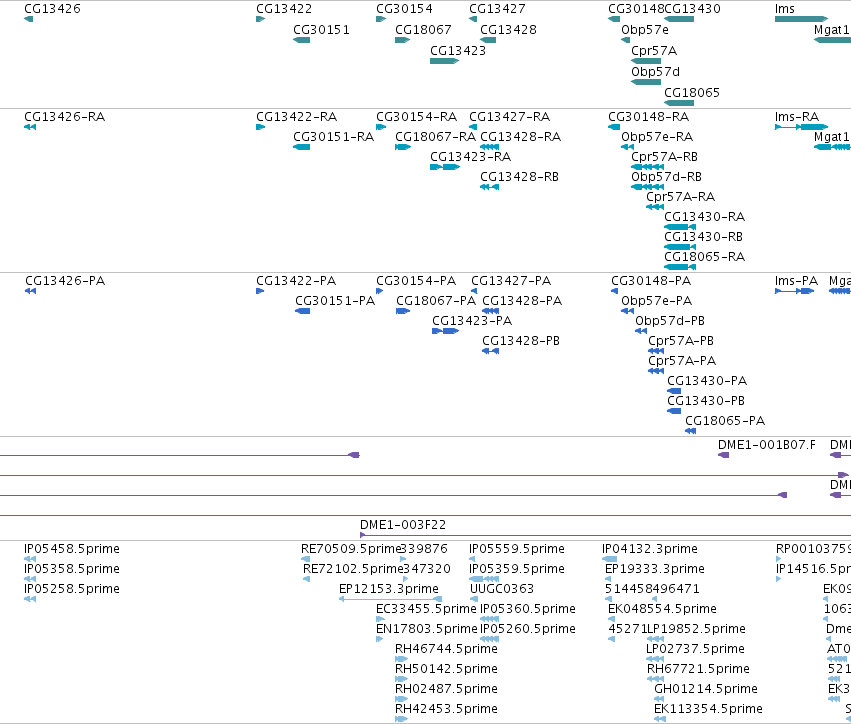
Task: Open the CG13423-RA transcript label
Action: pos(471,157)
